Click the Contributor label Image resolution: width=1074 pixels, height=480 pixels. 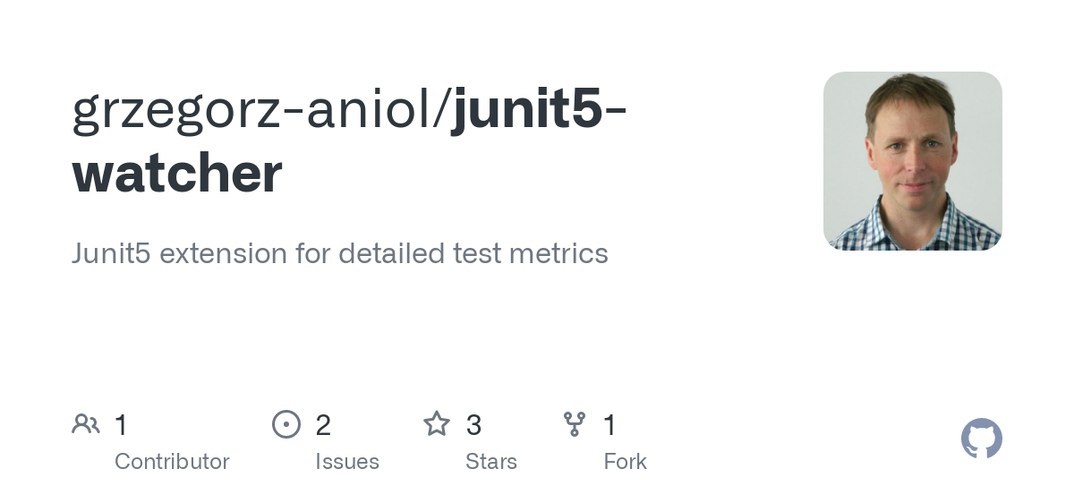pyautogui.click(x=172, y=462)
